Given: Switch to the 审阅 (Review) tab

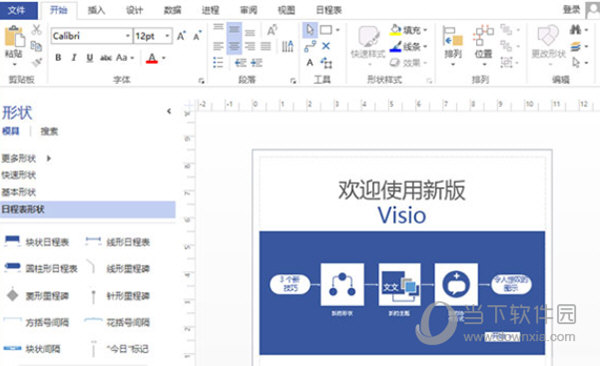Looking at the screenshot, I should pos(248,10).
